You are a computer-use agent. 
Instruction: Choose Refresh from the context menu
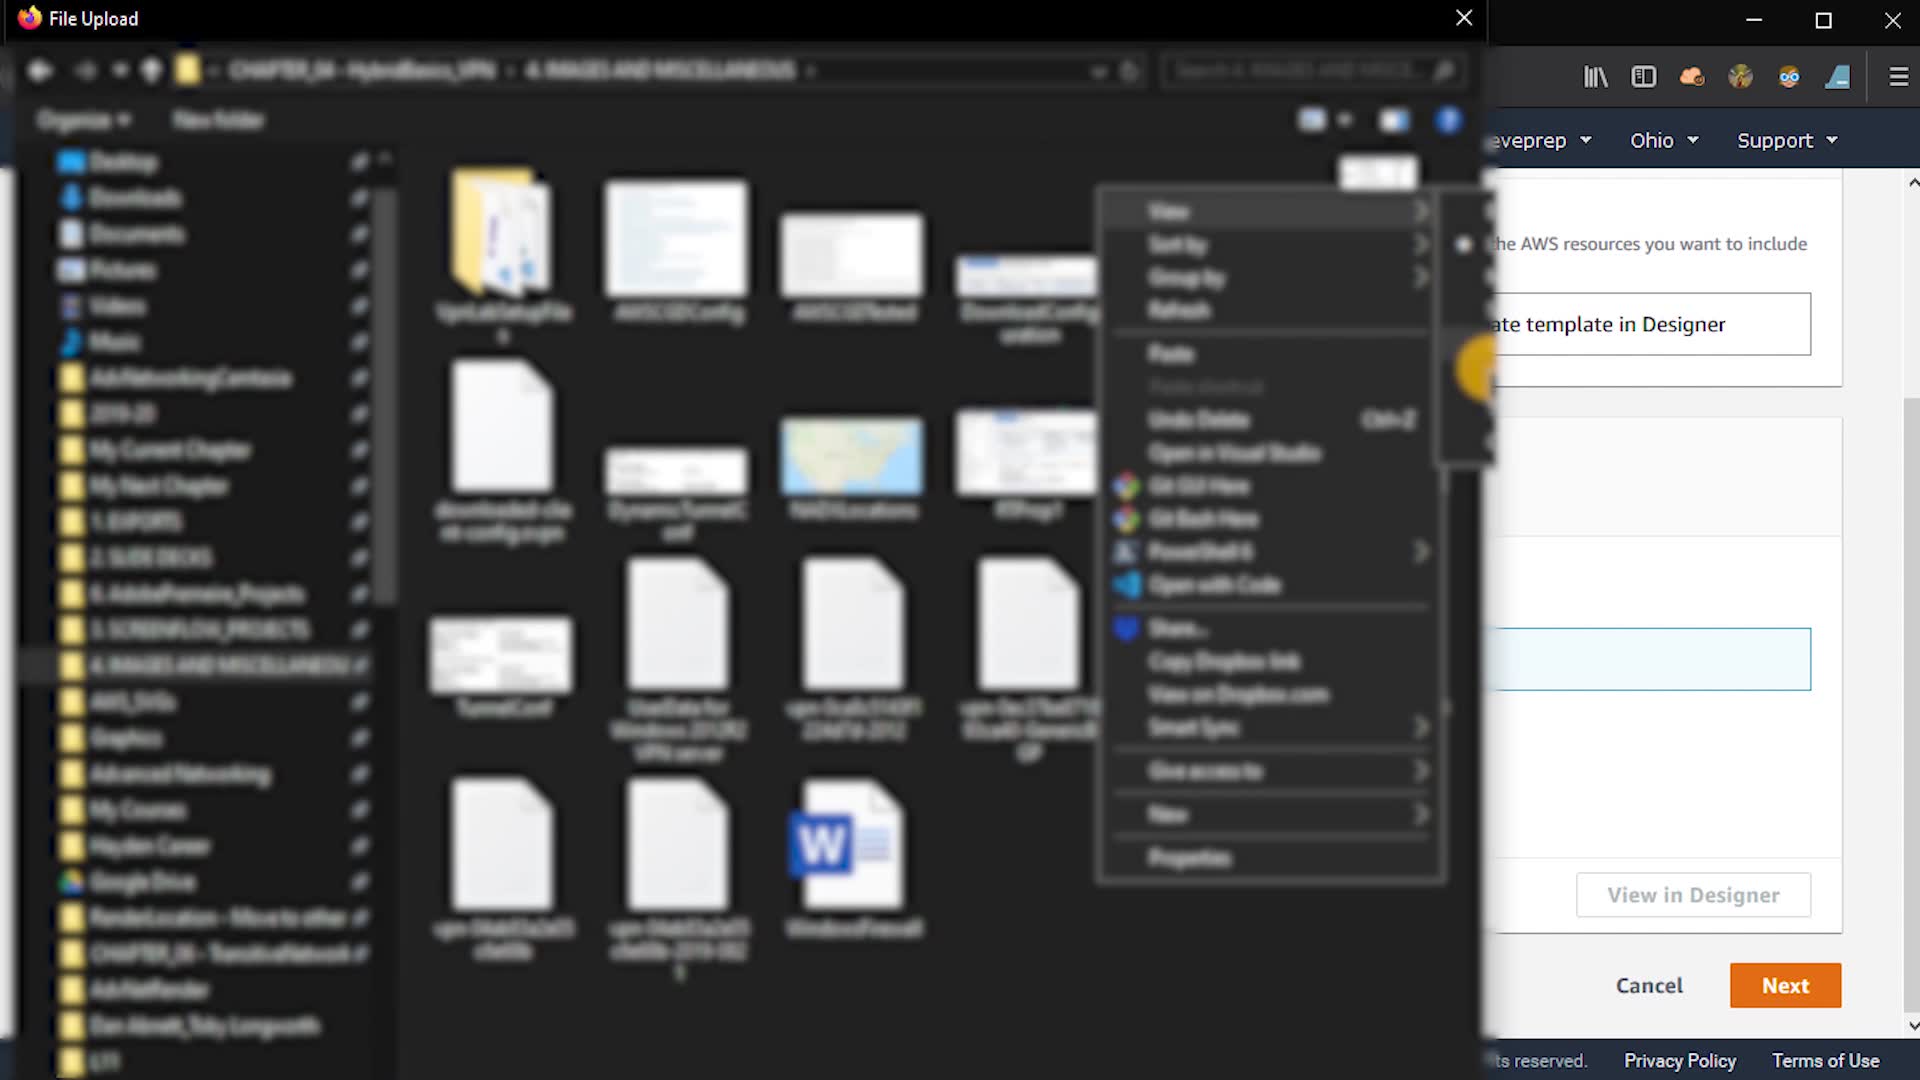1179,310
